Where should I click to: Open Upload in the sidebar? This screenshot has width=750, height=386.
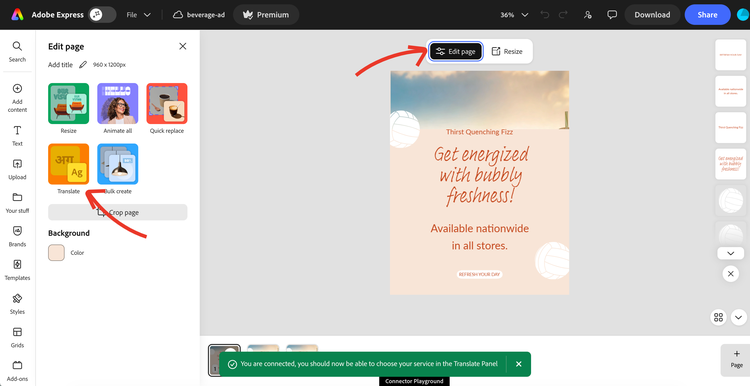[x=17, y=169]
